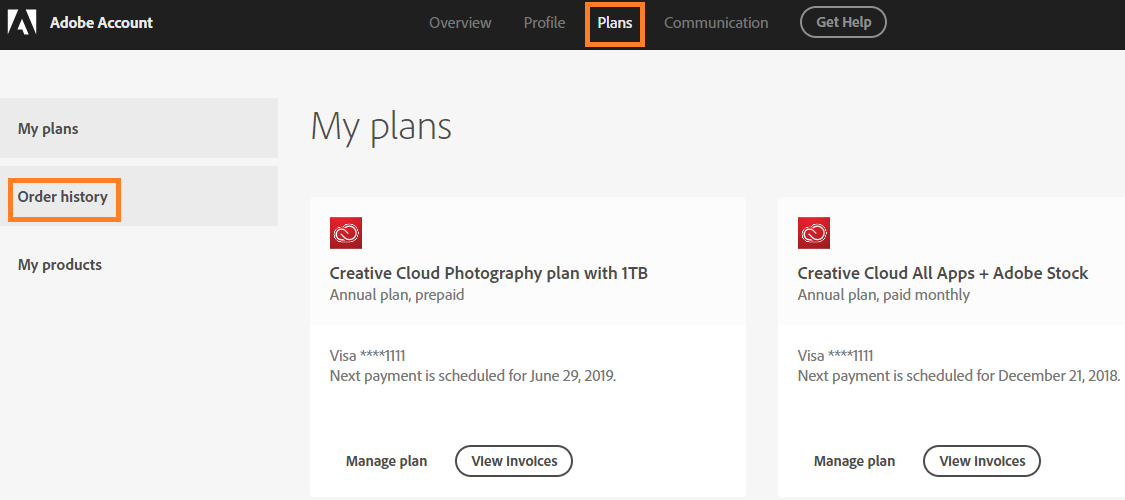Show My products in the sidebar

(x=60, y=265)
